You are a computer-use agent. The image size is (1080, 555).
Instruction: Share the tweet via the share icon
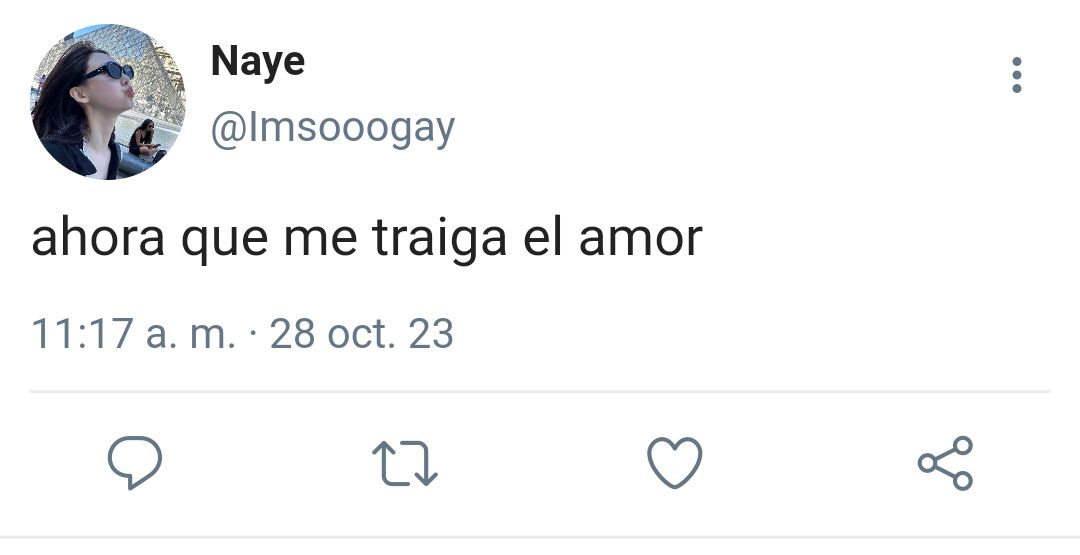coord(946,463)
